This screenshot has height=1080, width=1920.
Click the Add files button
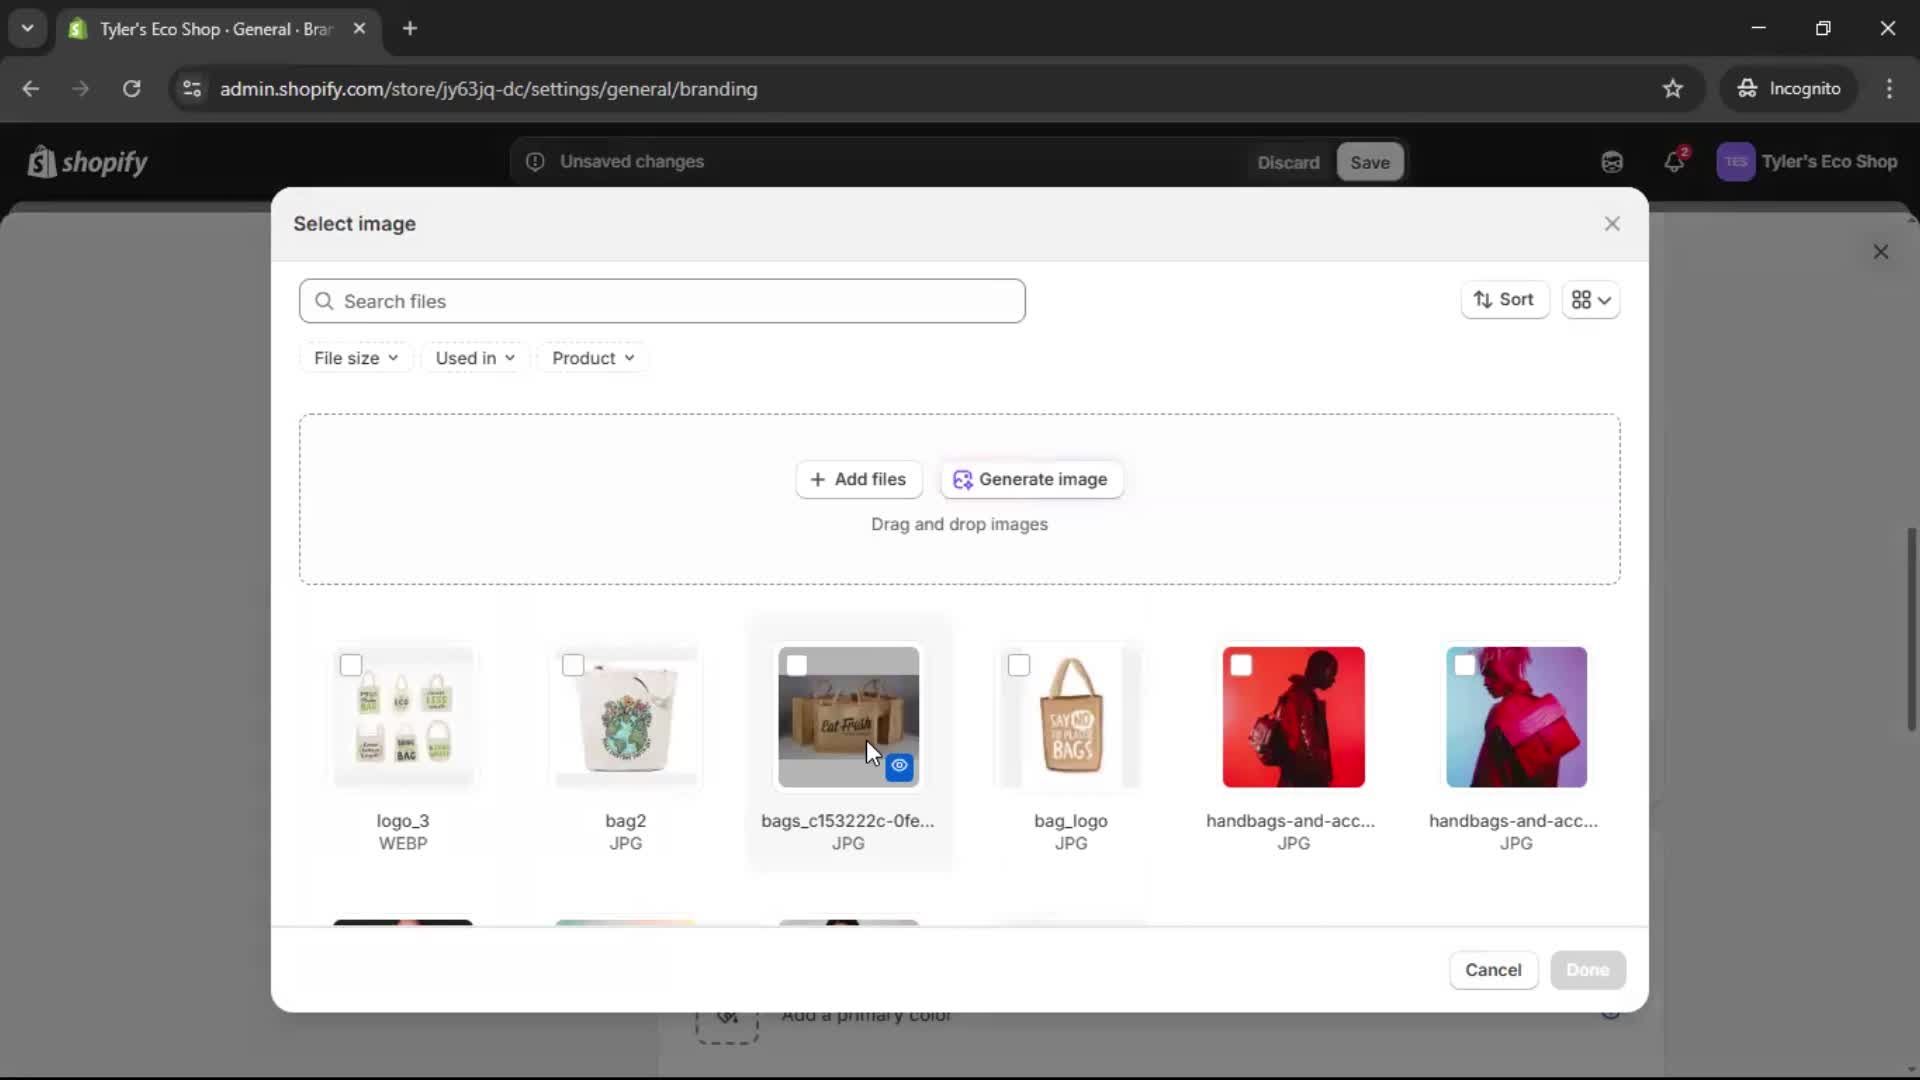[859, 480]
